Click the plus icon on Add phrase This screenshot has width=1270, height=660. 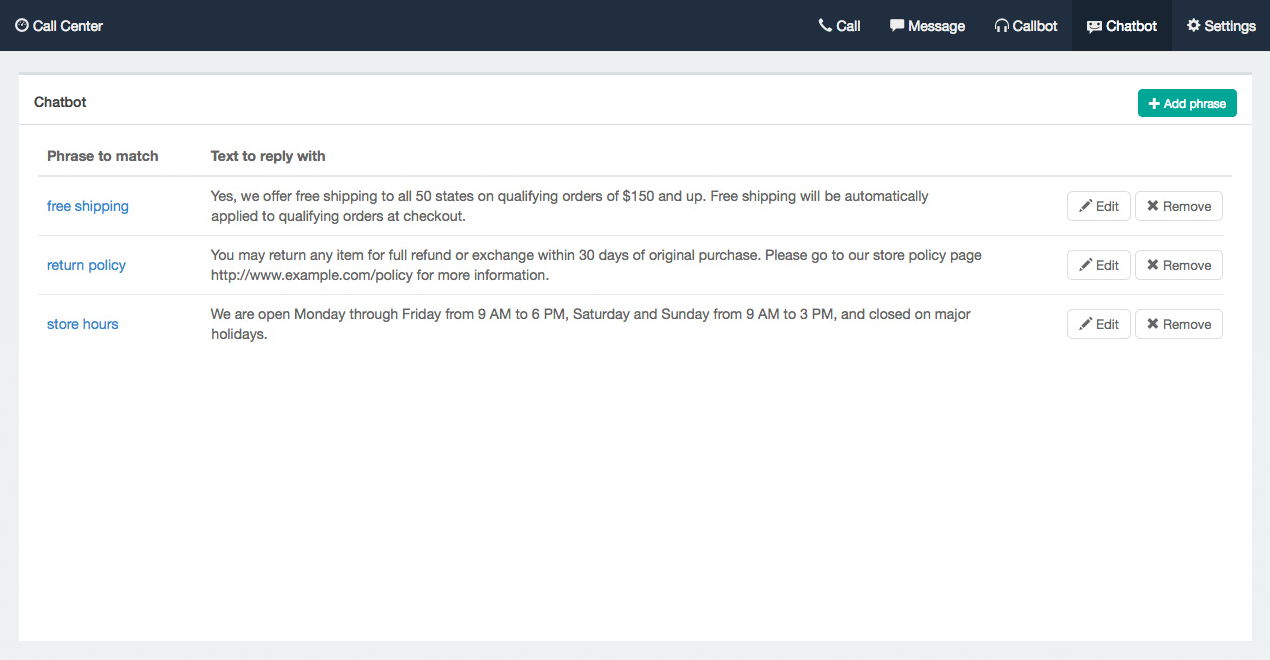(1154, 104)
